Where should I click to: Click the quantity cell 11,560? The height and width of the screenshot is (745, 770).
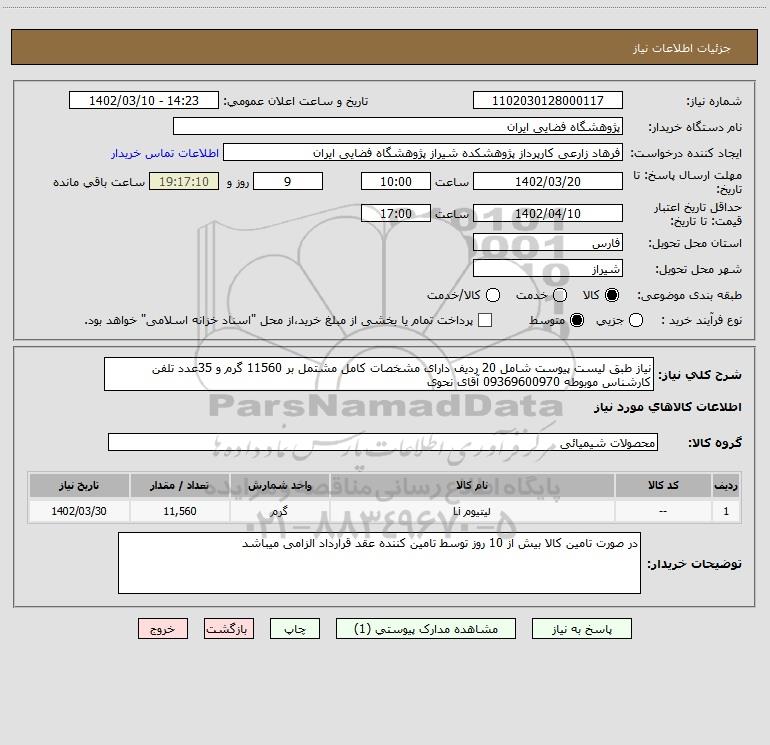pos(180,511)
